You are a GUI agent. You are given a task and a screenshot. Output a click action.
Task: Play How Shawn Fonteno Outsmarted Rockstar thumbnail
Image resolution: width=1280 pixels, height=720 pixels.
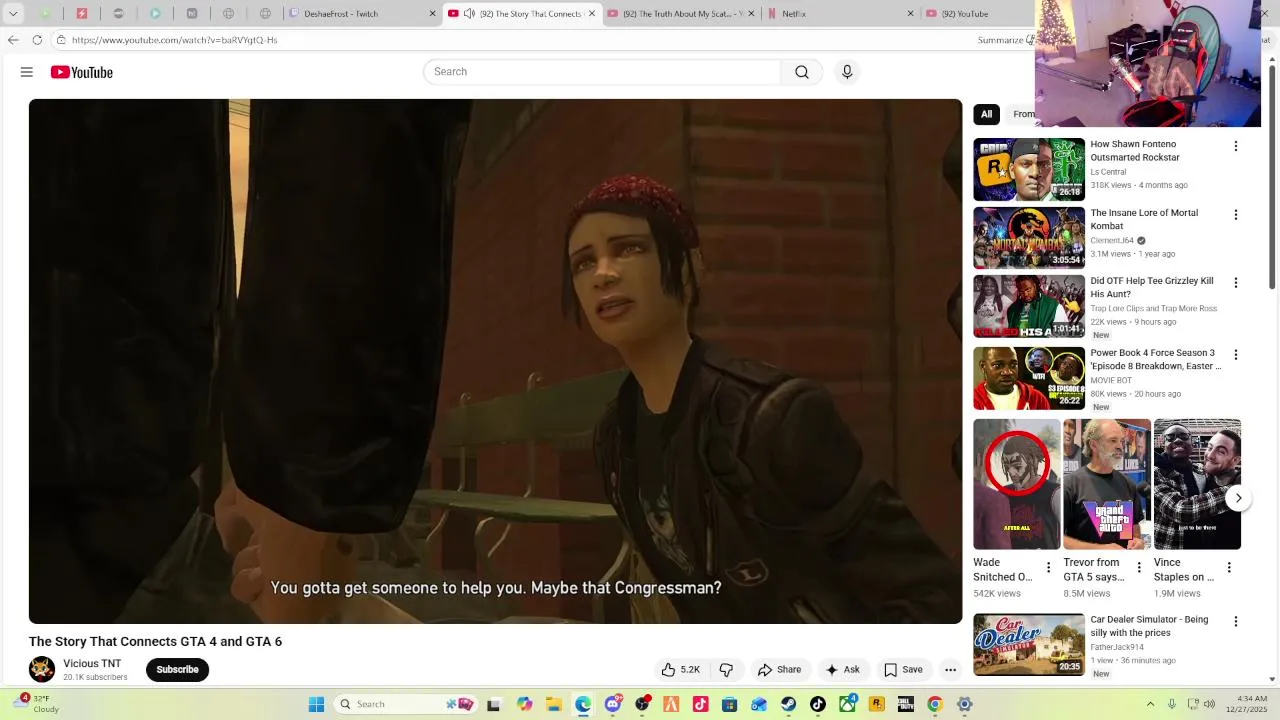pos(1029,170)
